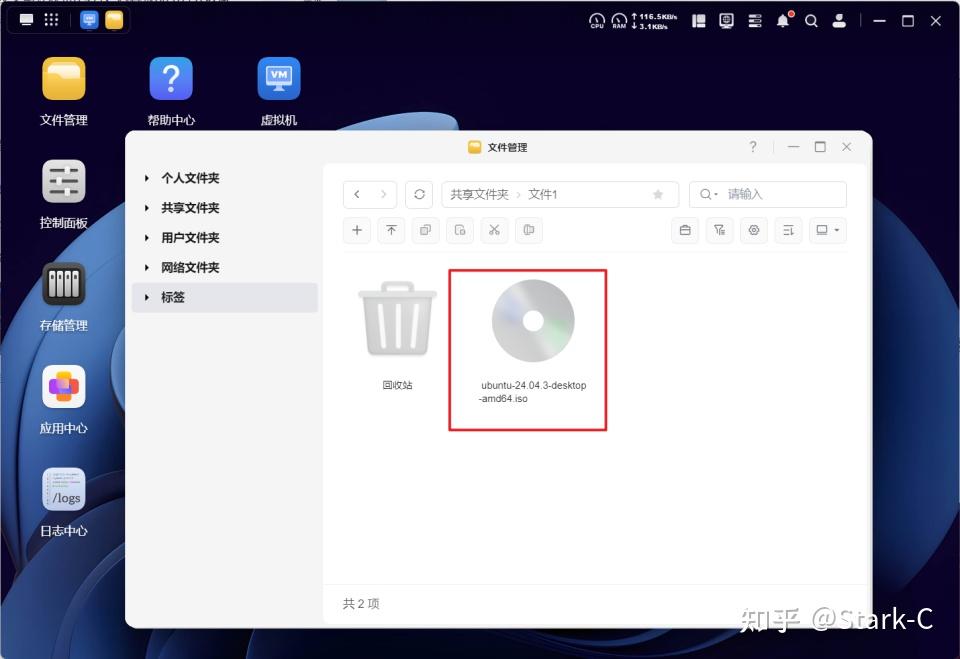960x659 pixels.
Task: Click the 共享文件夹 breadcrumb
Action: (479, 195)
